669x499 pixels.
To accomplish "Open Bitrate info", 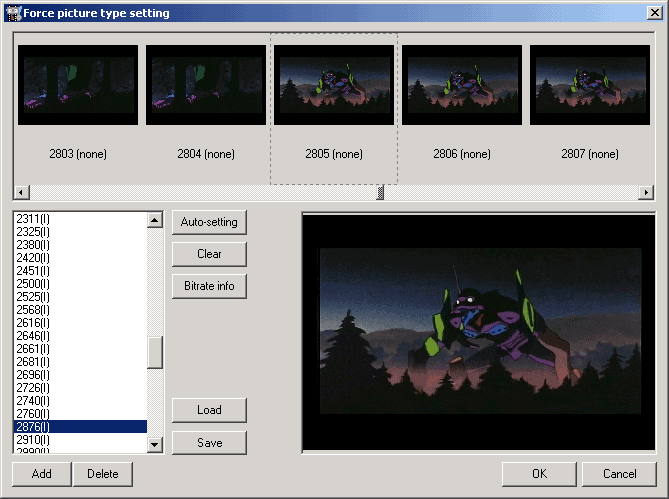I will tap(209, 286).
